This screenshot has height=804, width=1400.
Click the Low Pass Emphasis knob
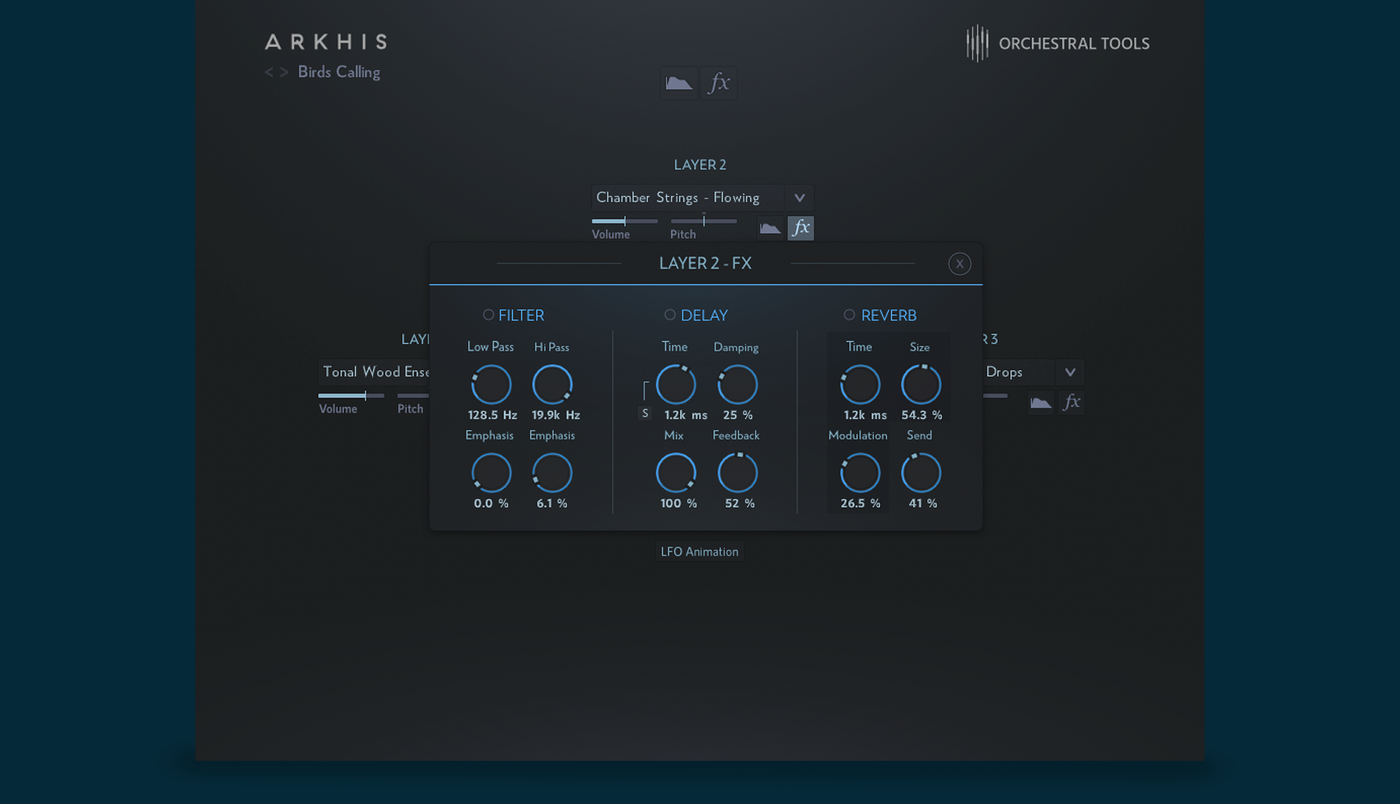coord(491,473)
